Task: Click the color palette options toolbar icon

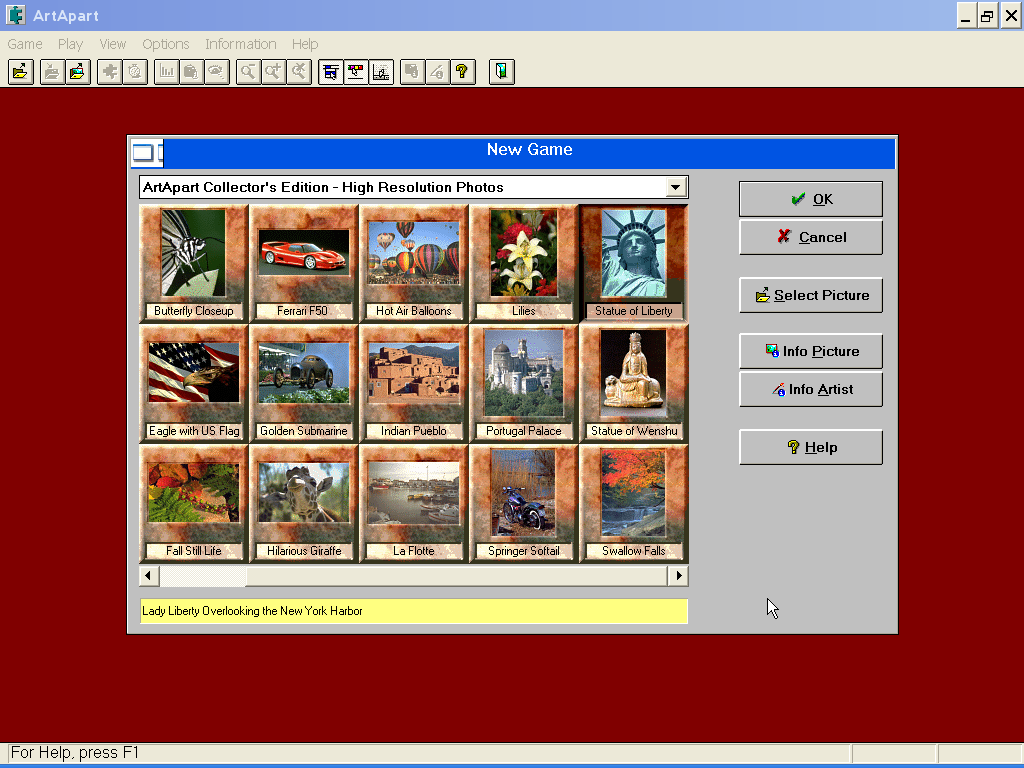Action: pyautogui.click(x=355, y=71)
